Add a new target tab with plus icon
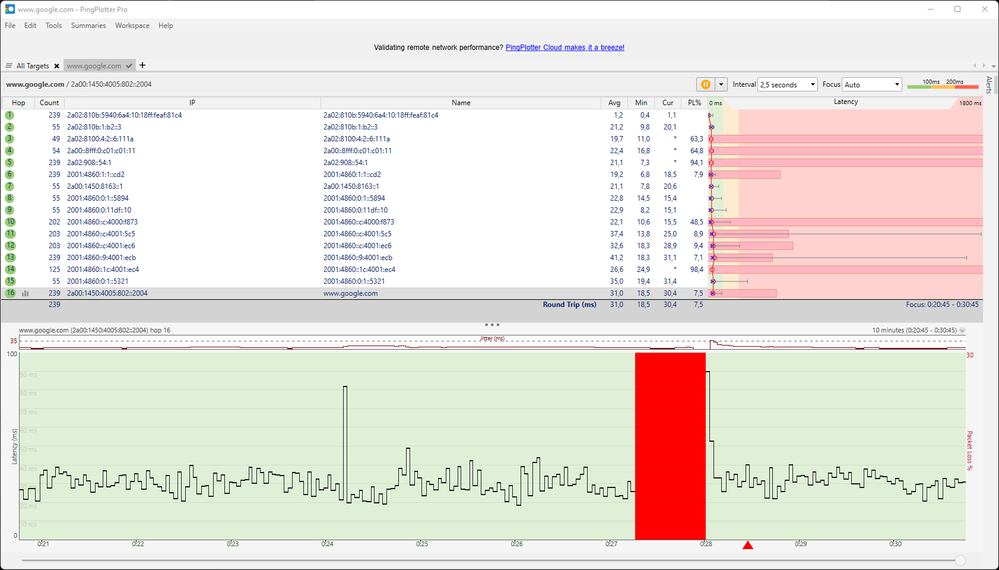999x570 pixels. (x=142, y=66)
